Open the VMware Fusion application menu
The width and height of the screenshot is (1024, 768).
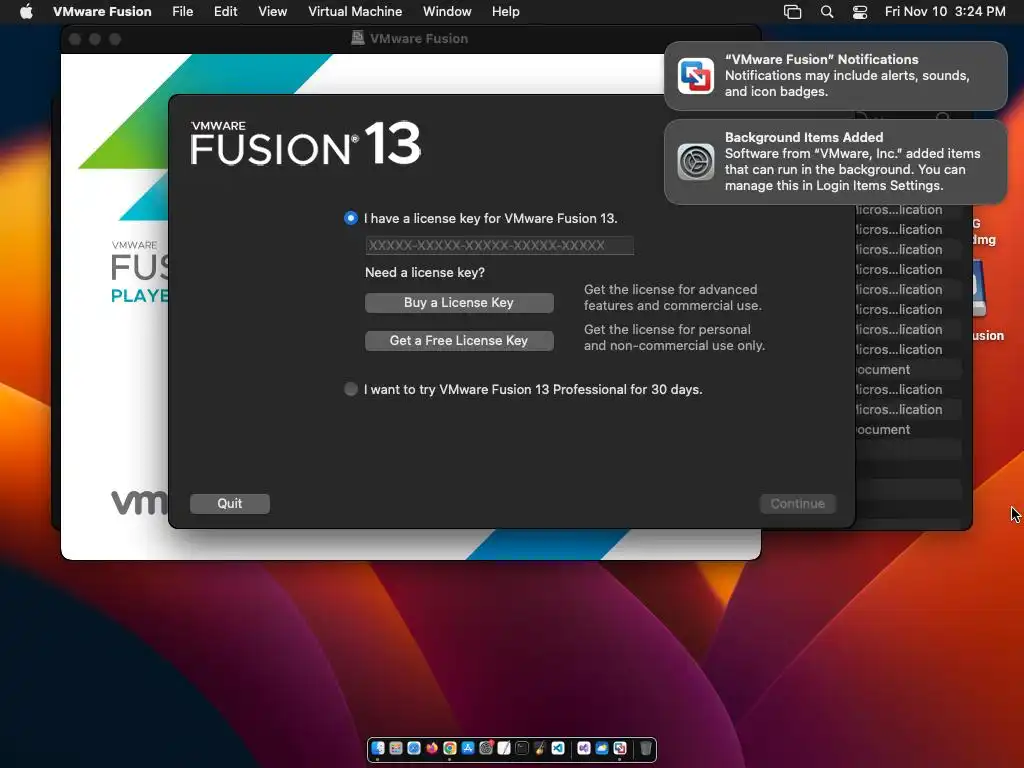pyautogui.click(x=102, y=11)
